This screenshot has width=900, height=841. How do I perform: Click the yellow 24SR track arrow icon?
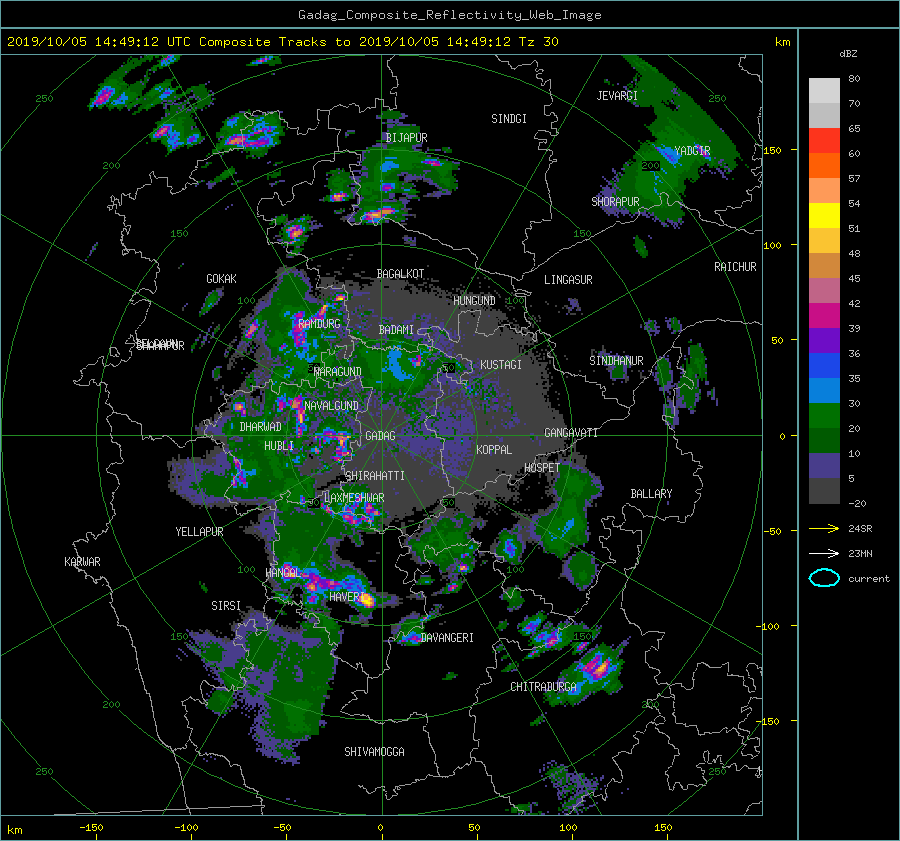point(824,528)
